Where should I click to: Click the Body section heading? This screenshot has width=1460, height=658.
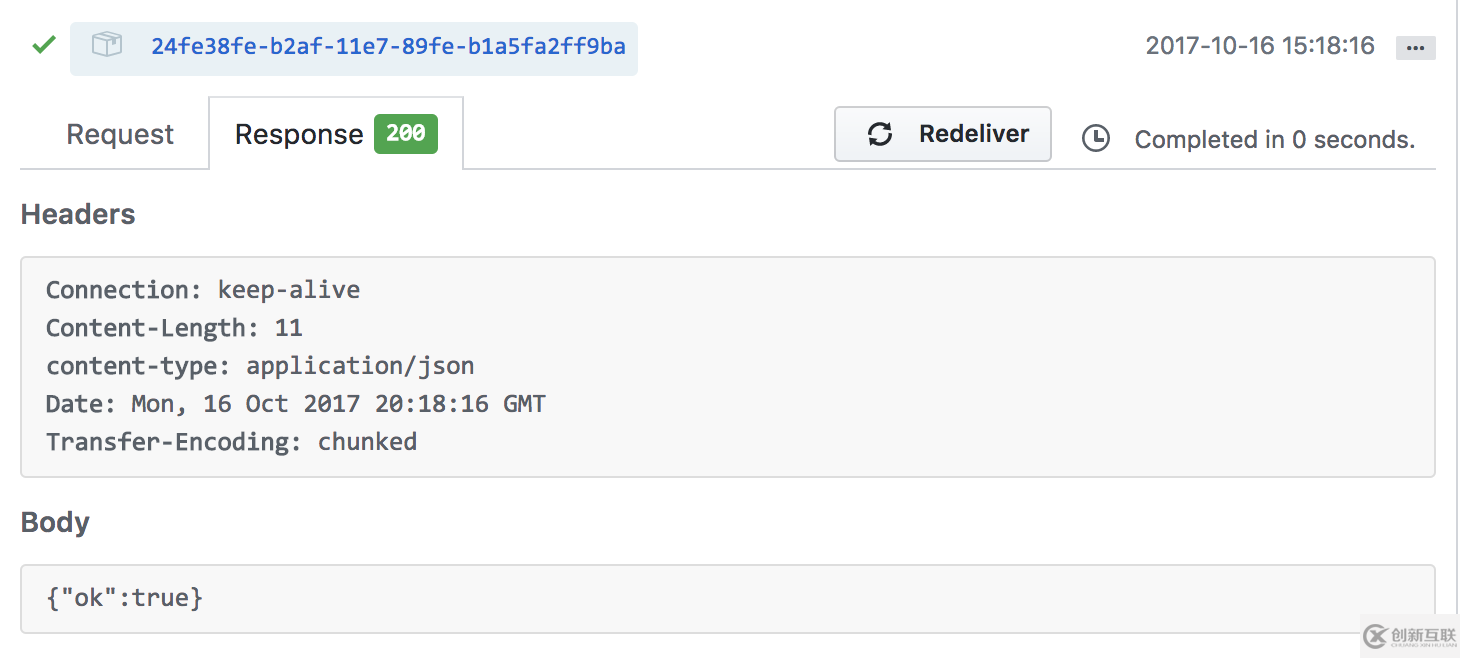click(55, 522)
